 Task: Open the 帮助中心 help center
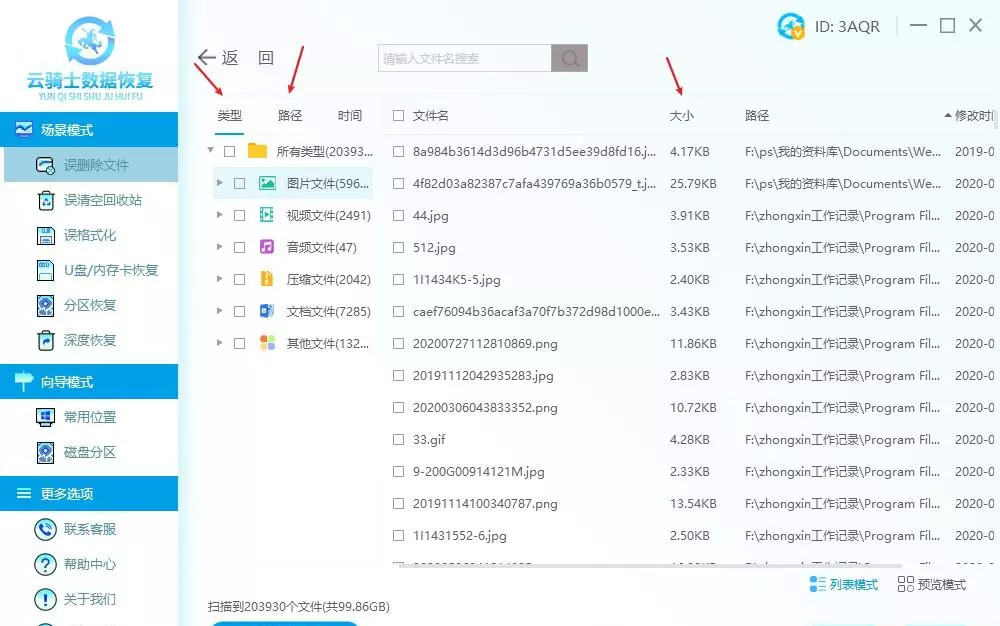45,564
